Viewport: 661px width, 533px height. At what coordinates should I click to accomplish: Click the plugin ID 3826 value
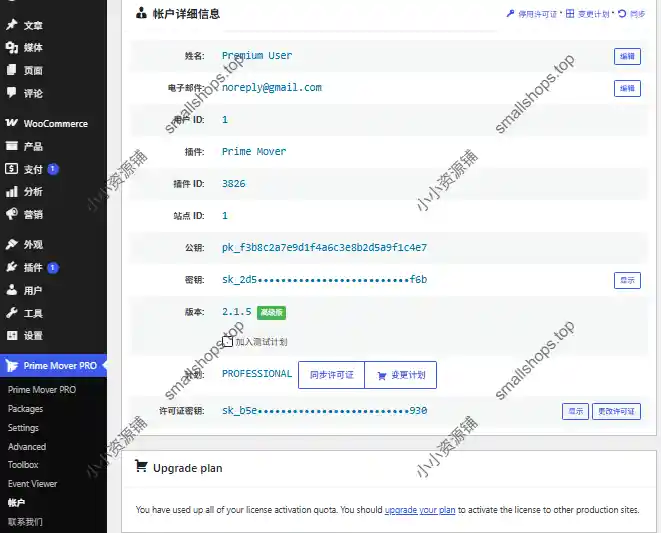(234, 183)
